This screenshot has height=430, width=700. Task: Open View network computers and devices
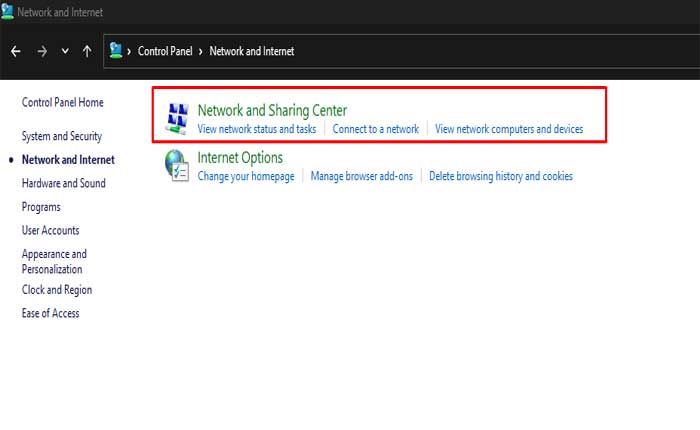[x=509, y=129]
